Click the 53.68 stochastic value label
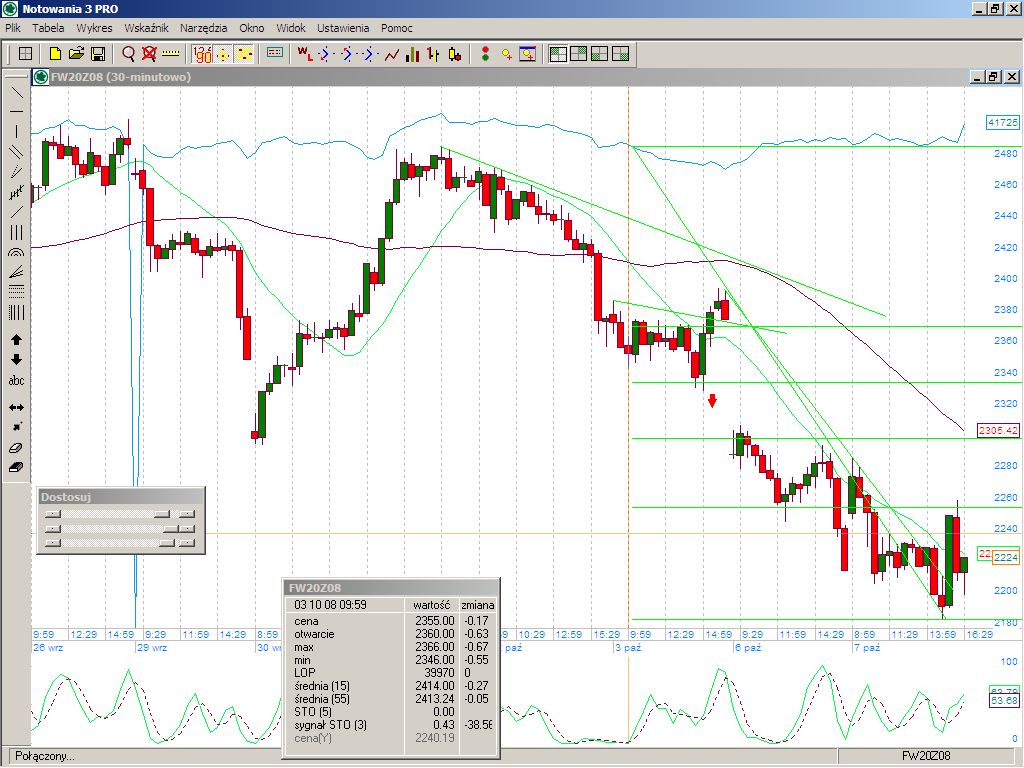1024x768 pixels. (x=1004, y=701)
